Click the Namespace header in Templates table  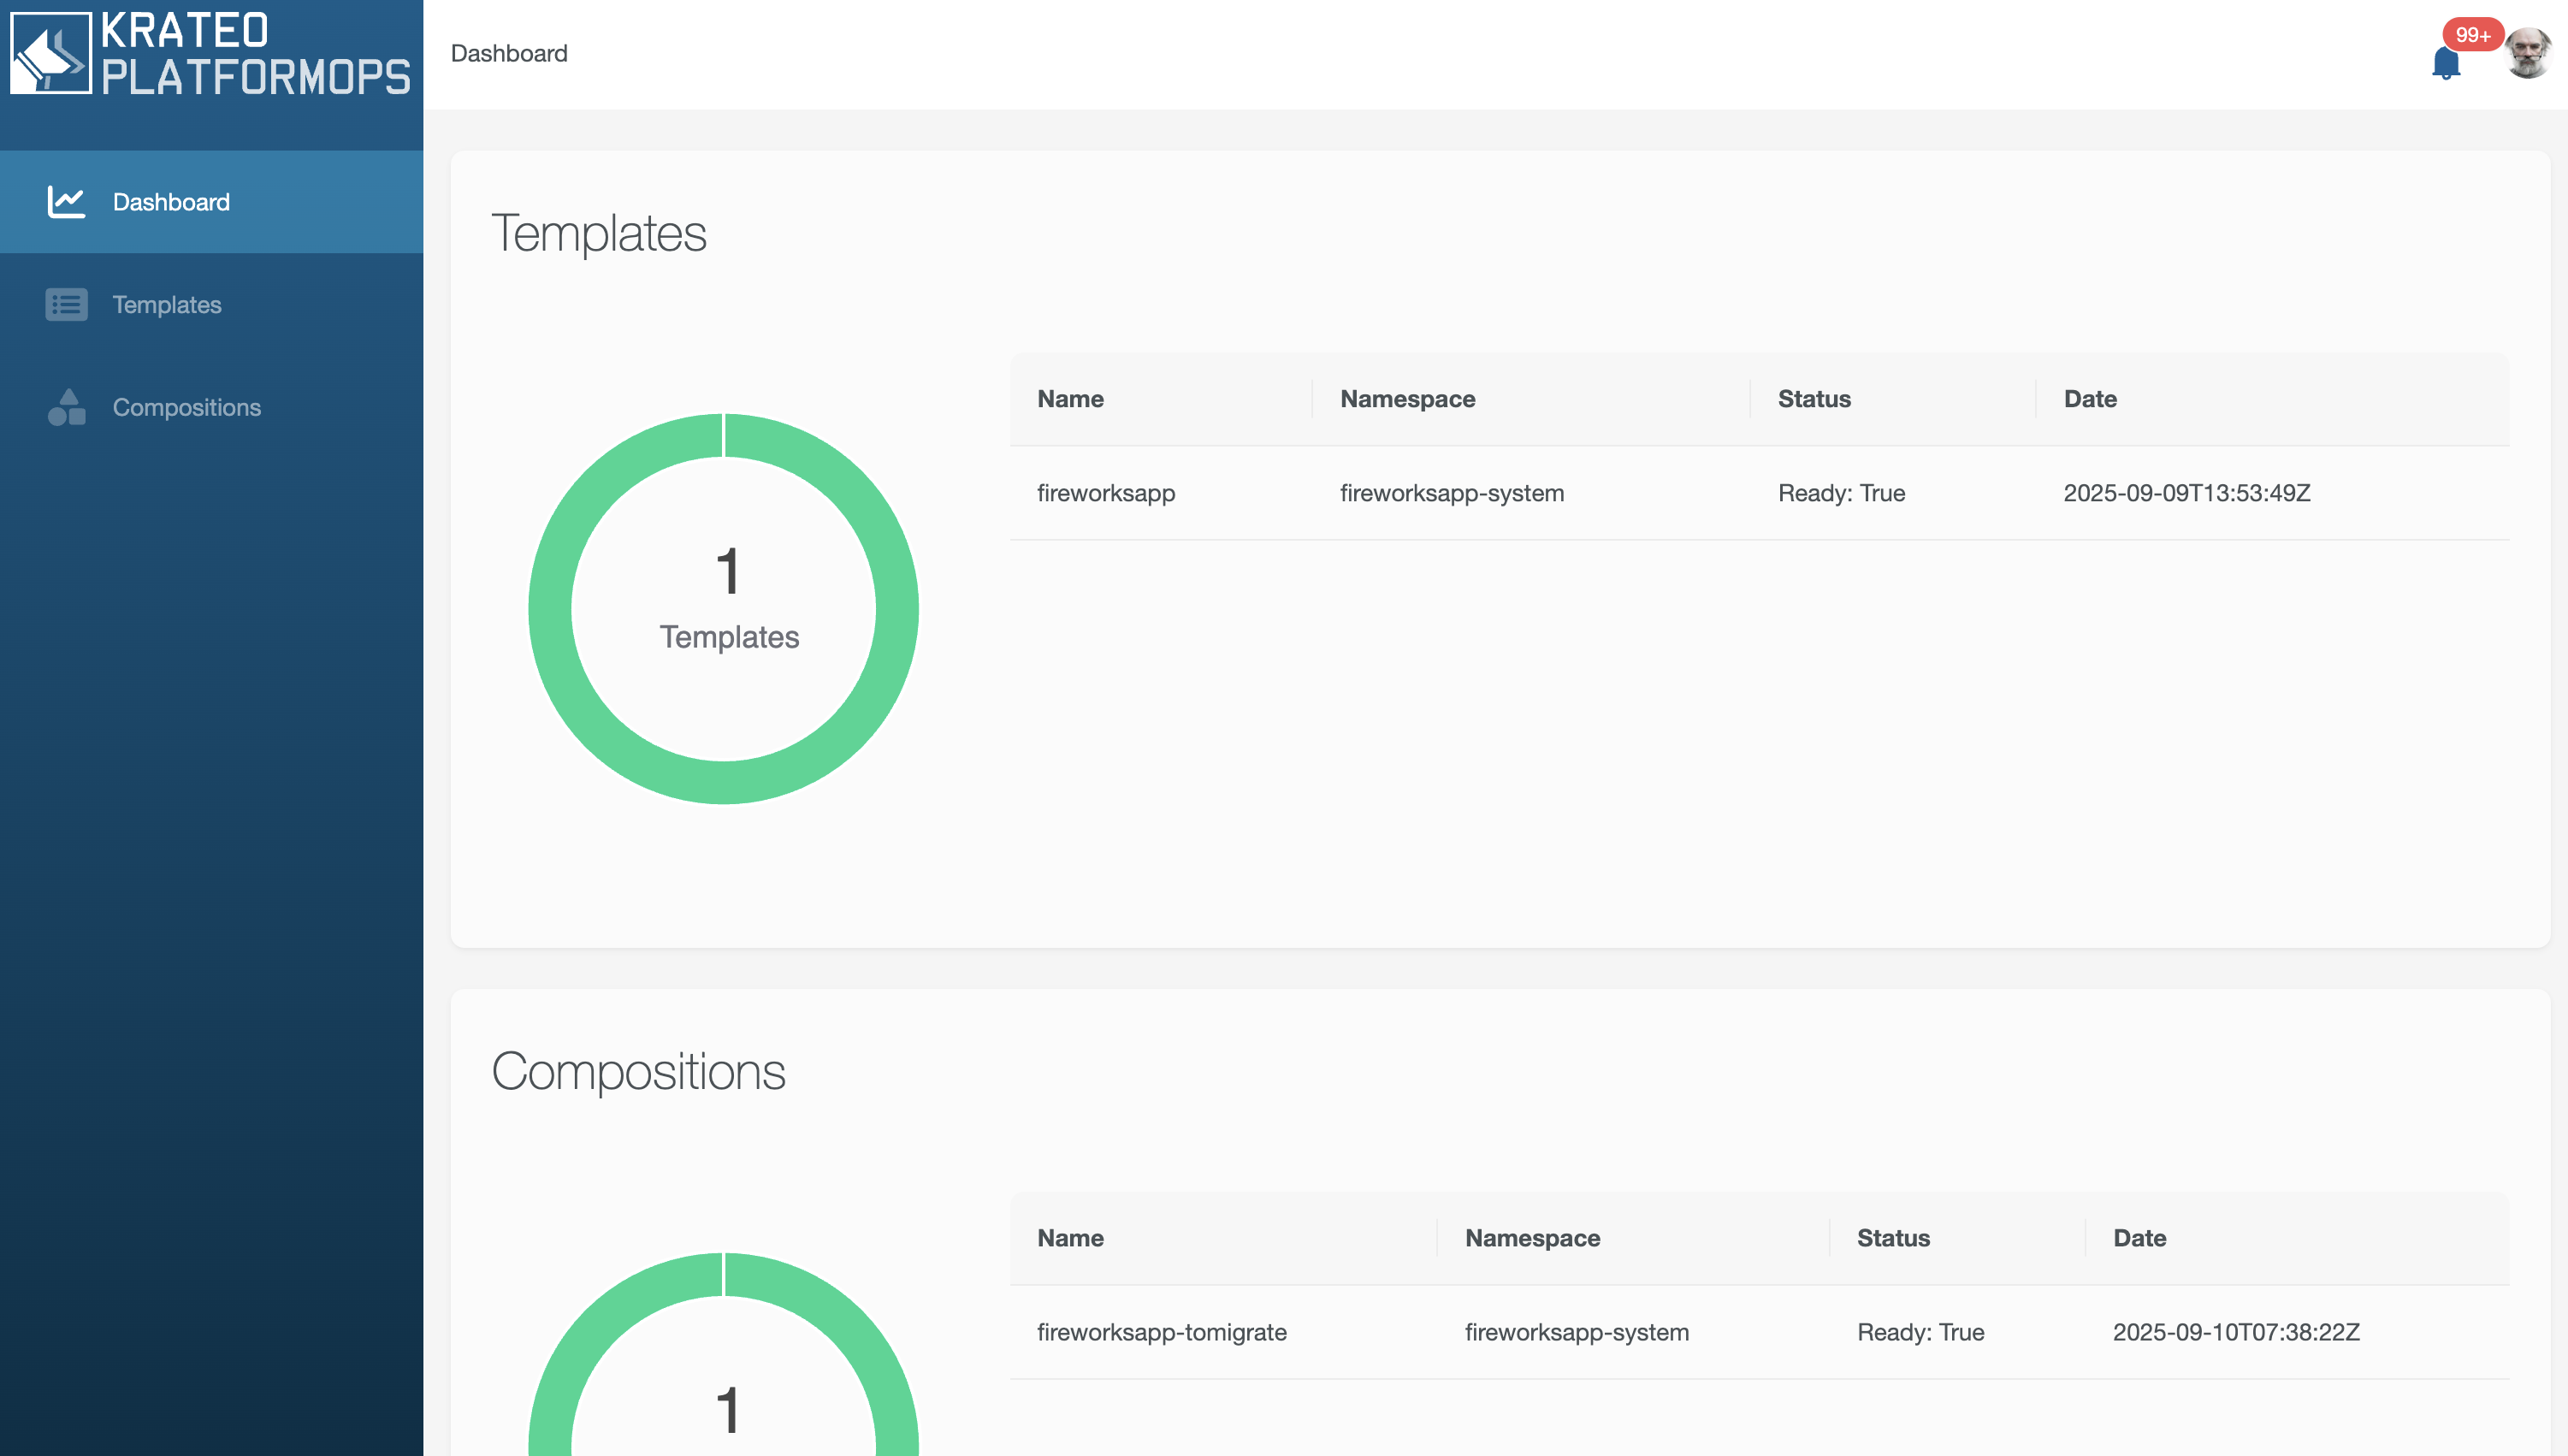click(x=1407, y=399)
